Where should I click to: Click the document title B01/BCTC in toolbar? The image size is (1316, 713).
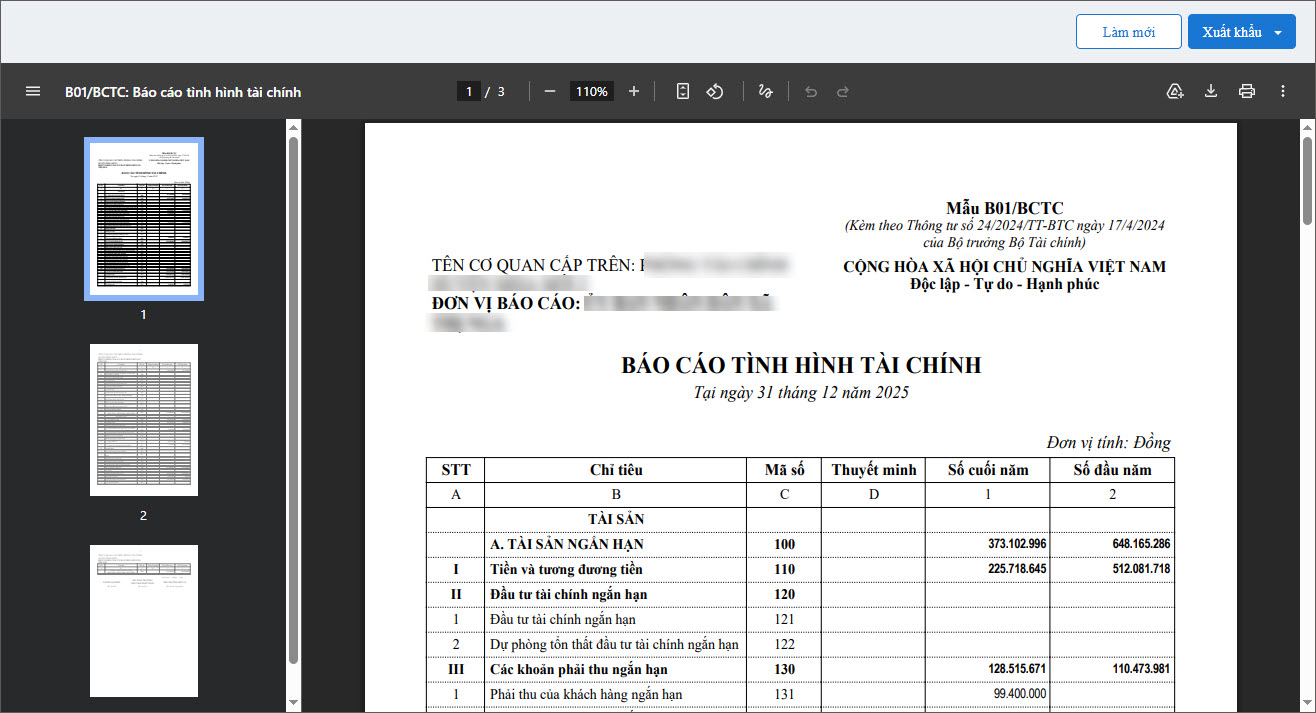tap(183, 92)
